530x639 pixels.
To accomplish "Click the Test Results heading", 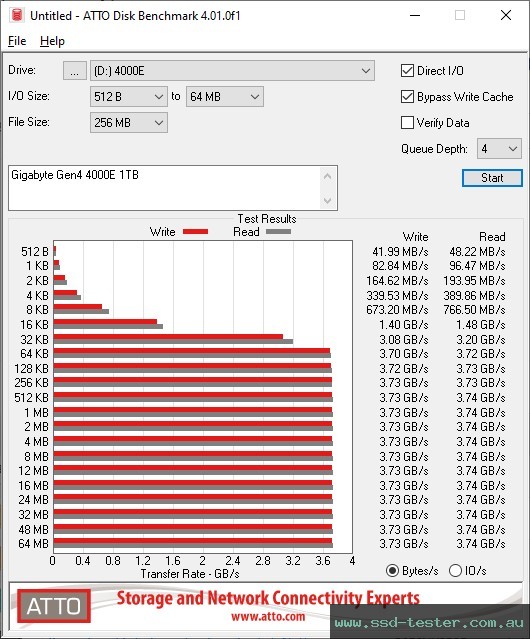I will point(267,219).
